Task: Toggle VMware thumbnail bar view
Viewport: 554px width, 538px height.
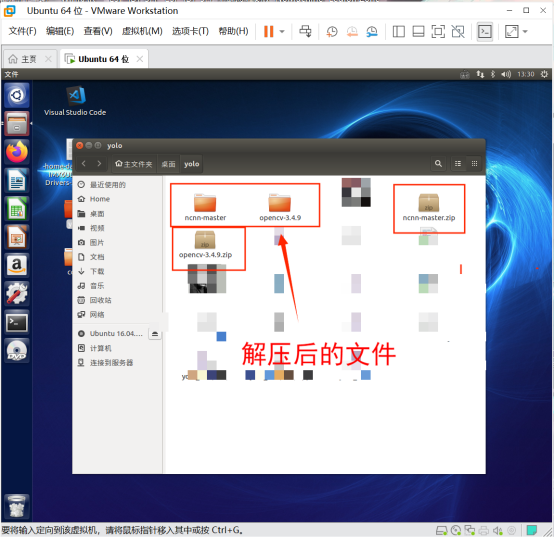Action: 418,31
